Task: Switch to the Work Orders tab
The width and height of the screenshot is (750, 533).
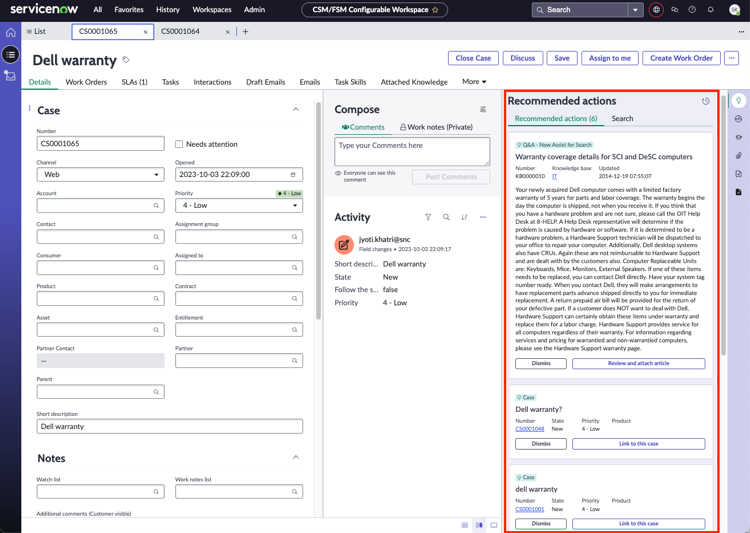Action: 86,82
